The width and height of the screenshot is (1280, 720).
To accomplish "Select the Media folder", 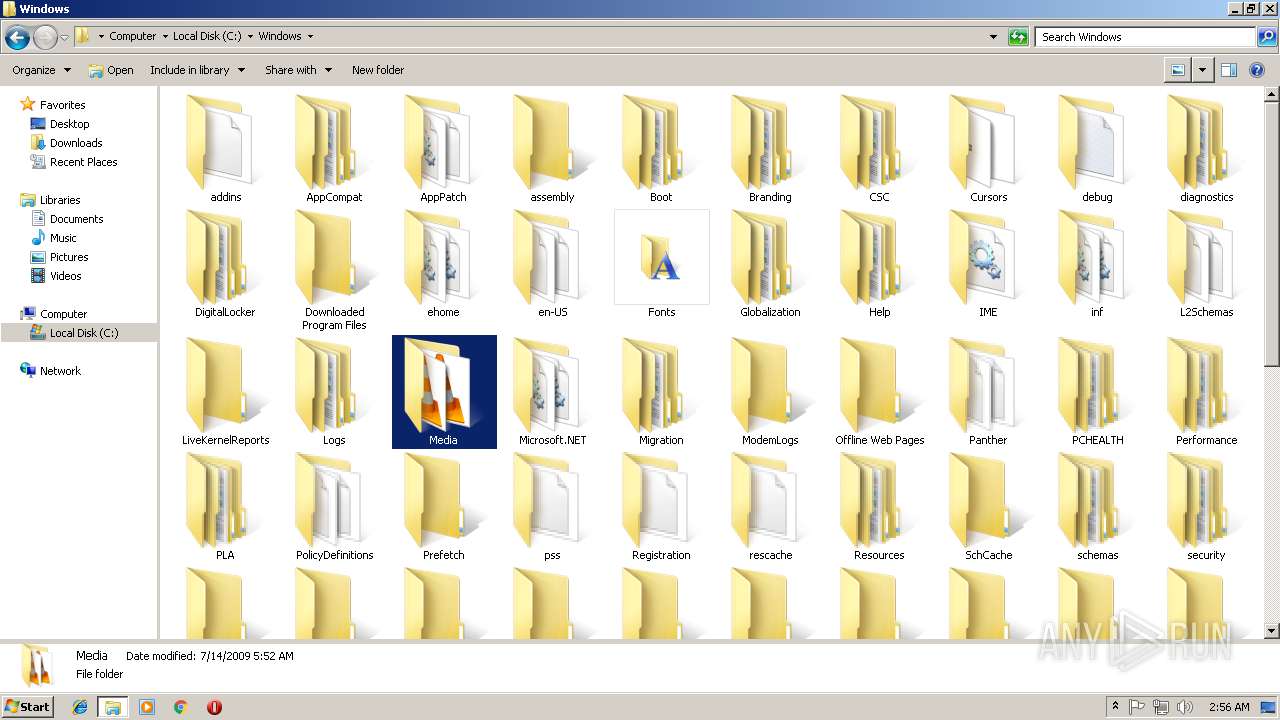I will tap(444, 392).
